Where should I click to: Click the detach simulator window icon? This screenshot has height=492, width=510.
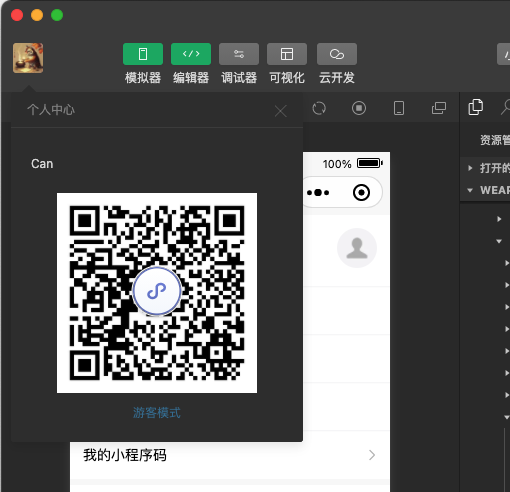[x=439, y=108]
